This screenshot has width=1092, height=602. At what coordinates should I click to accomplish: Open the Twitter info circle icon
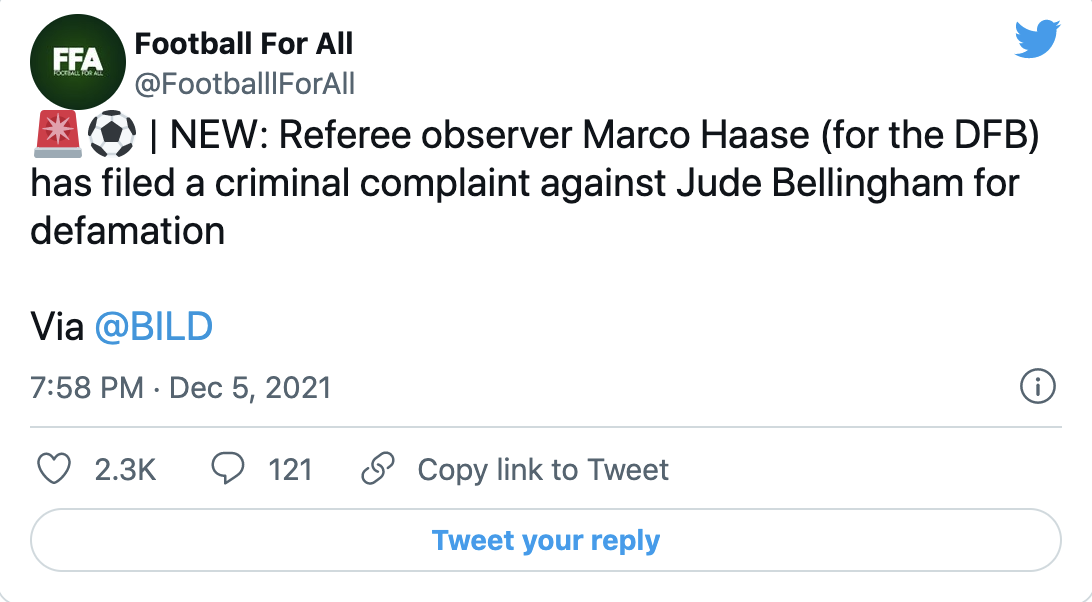click(x=1038, y=387)
